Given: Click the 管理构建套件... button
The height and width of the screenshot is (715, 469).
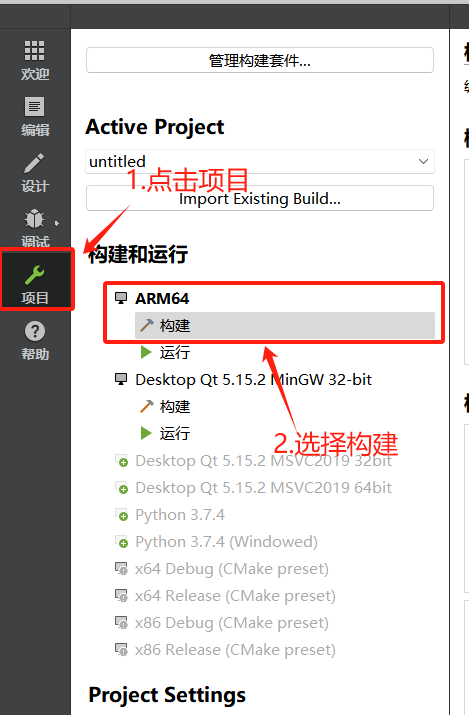Looking at the screenshot, I should (x=260, y=60).
